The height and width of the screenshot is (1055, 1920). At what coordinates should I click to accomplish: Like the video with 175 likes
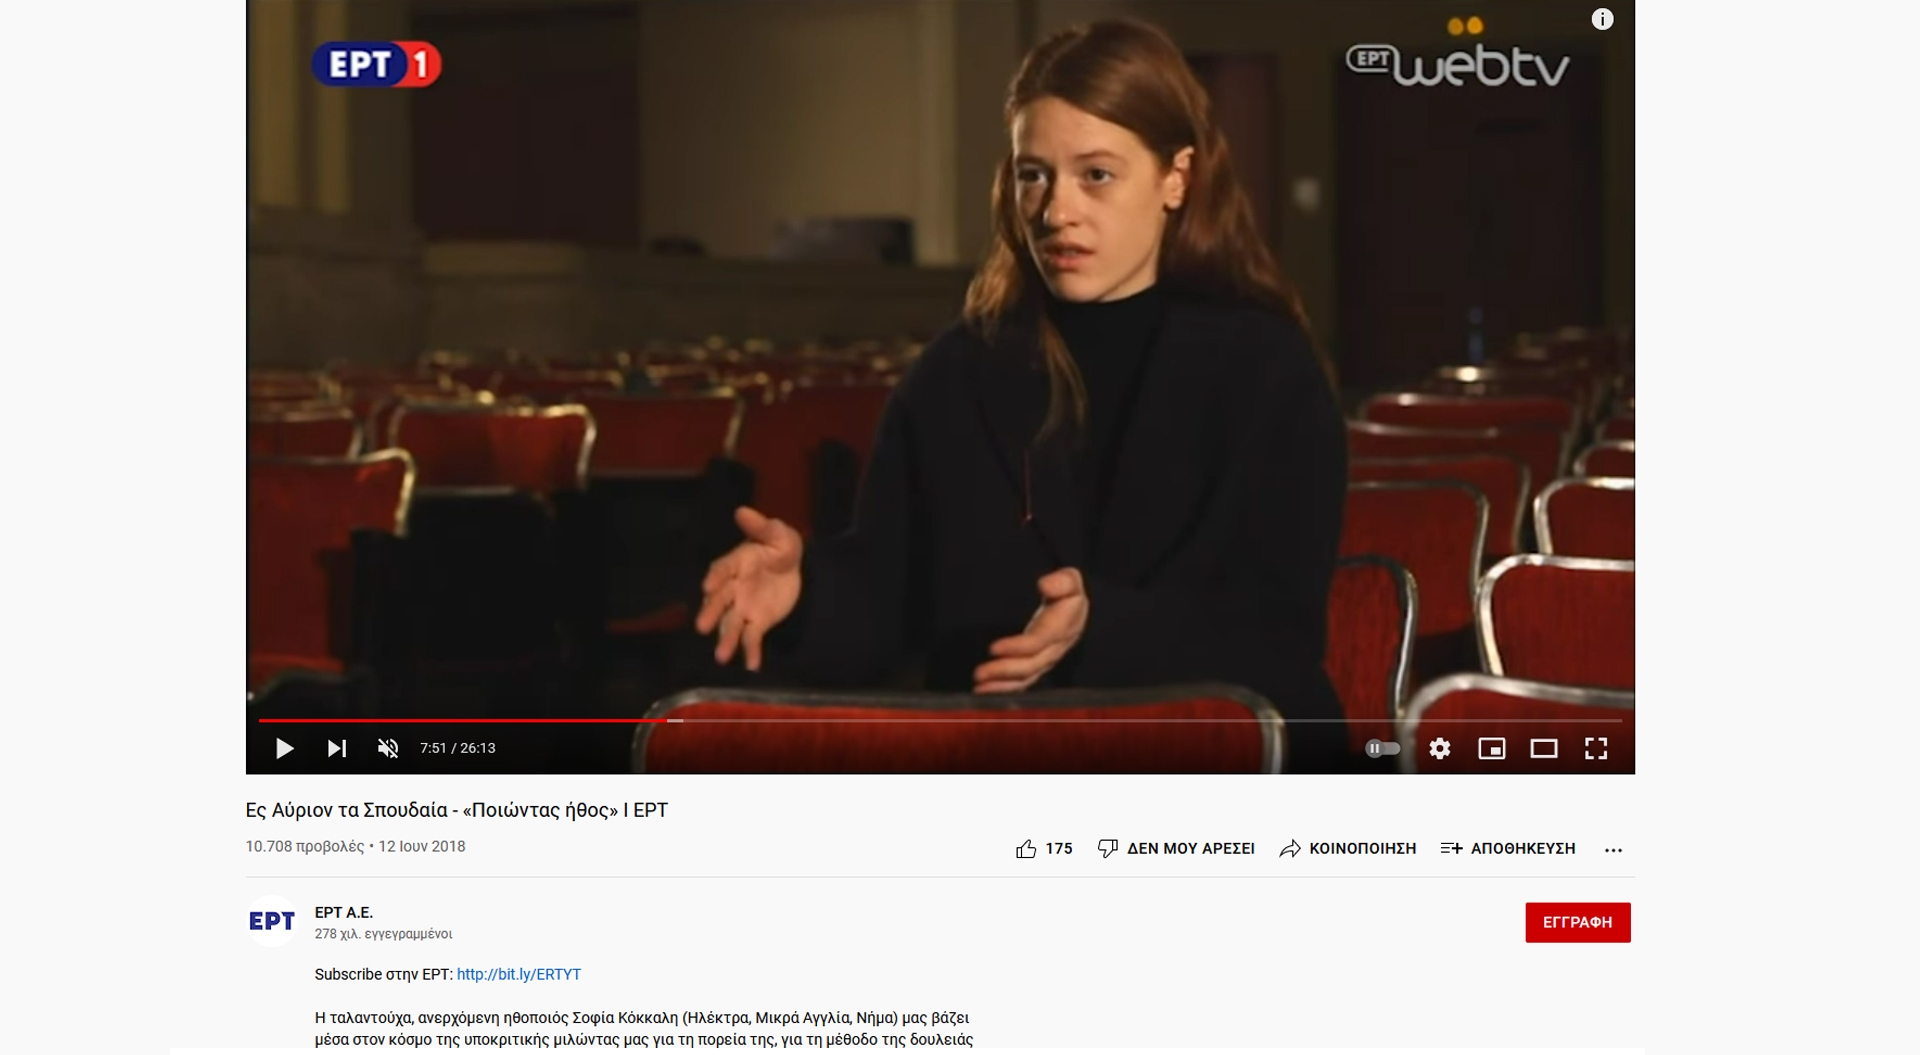pyautogui.click(x=1044, y=849)
